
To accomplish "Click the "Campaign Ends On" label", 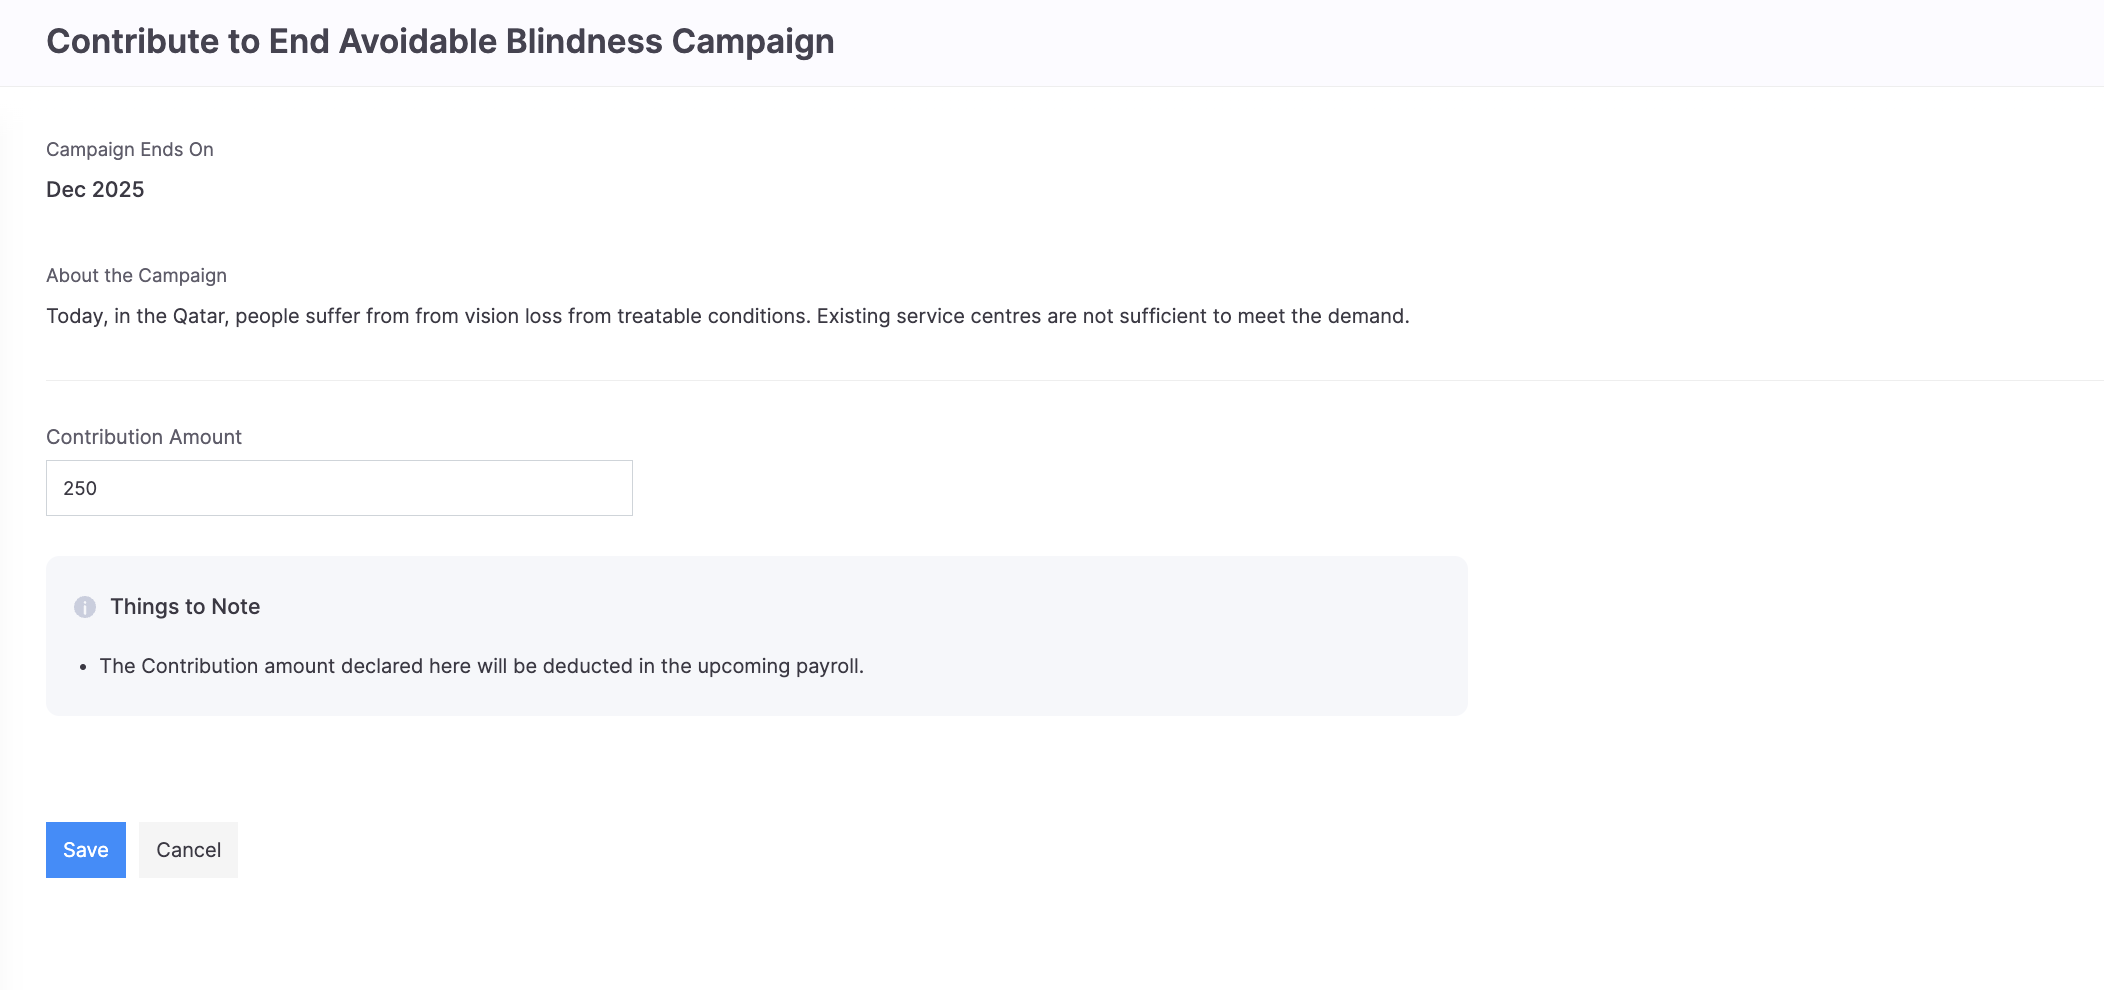I will (130, 150).
